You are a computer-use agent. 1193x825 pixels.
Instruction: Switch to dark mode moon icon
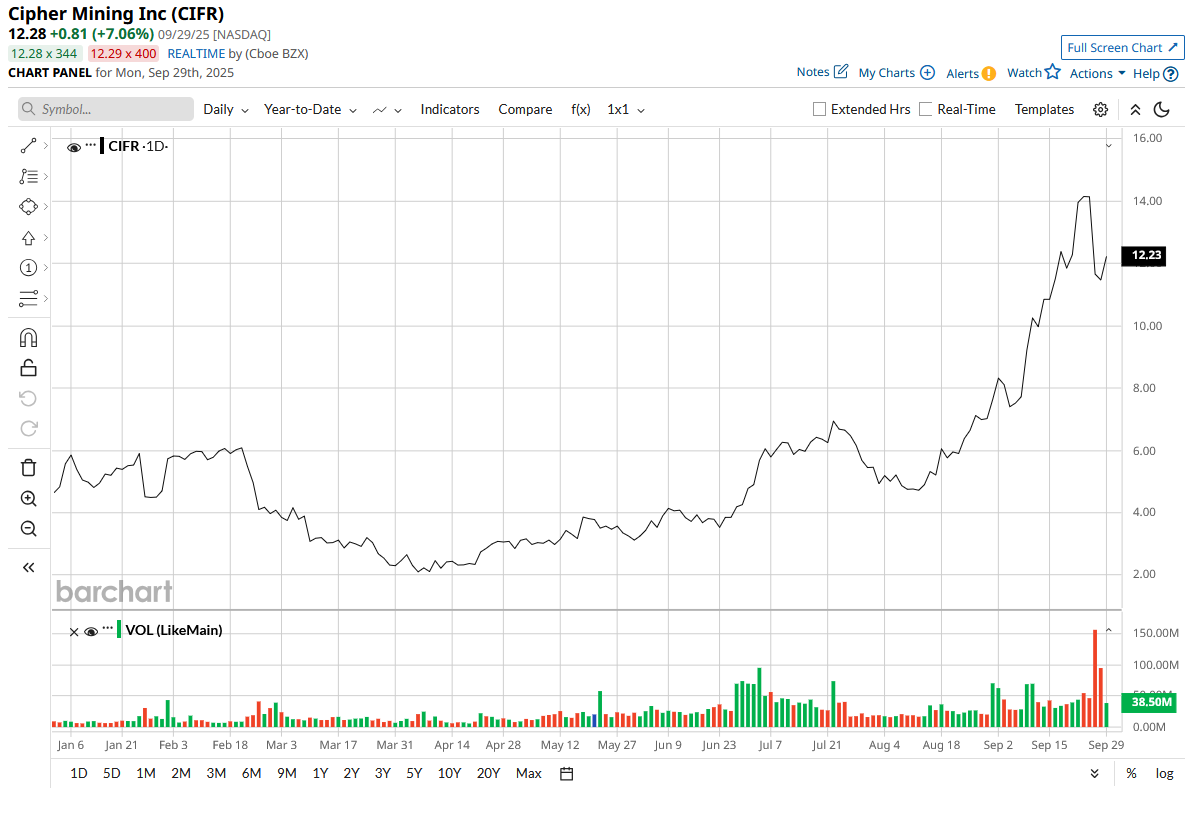point(1162,110)
